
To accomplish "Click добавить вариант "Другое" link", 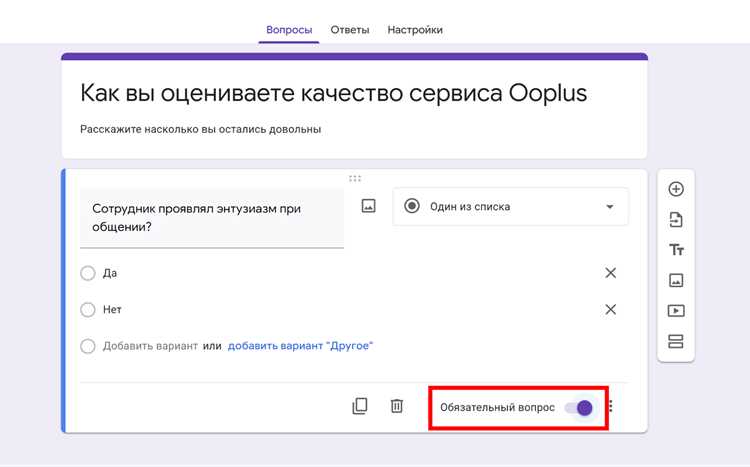I will coord(300,346).
